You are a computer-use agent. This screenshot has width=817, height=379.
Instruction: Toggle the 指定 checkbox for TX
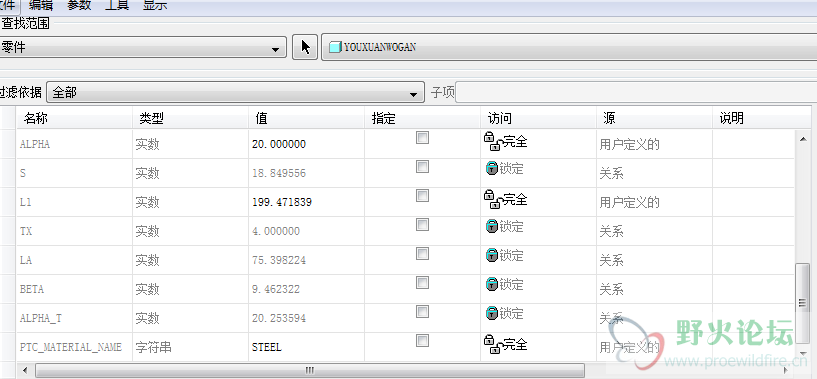point(422,225)
